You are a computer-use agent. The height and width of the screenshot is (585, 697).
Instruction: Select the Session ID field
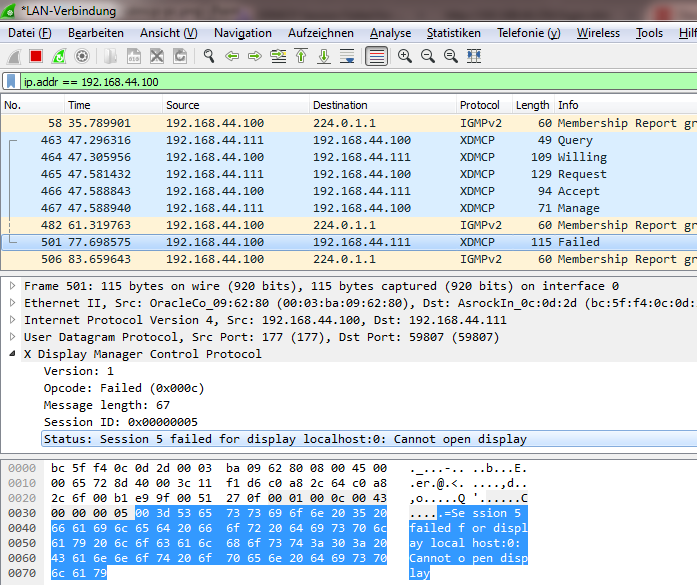pyautogui.click(x=120, y=422)
